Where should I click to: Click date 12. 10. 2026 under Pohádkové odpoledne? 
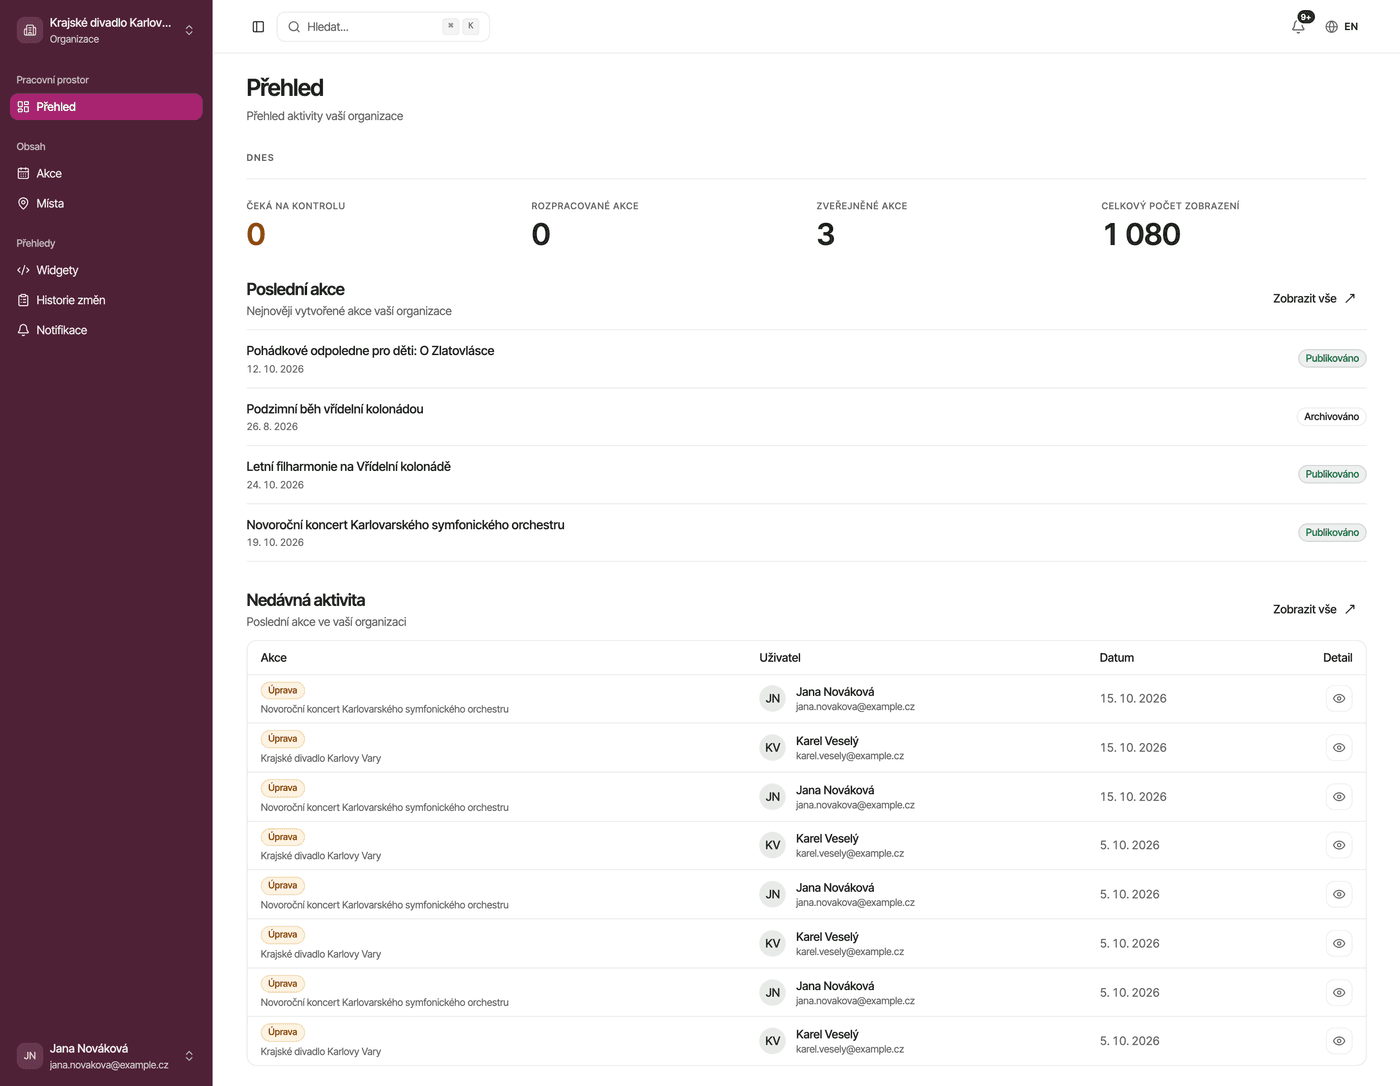click(x=275, y=369)
